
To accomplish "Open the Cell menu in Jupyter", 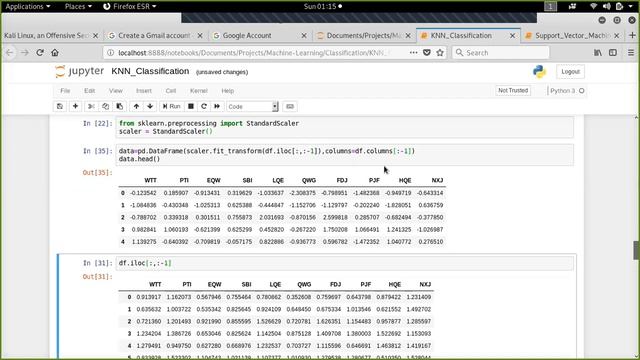I will (x=171, y=91).
